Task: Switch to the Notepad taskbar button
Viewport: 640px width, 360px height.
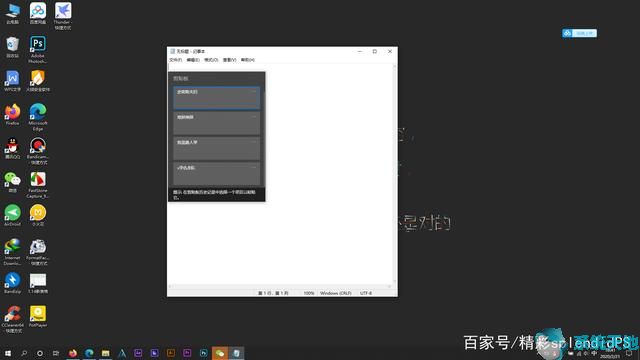Action: (x=236, y=353)
